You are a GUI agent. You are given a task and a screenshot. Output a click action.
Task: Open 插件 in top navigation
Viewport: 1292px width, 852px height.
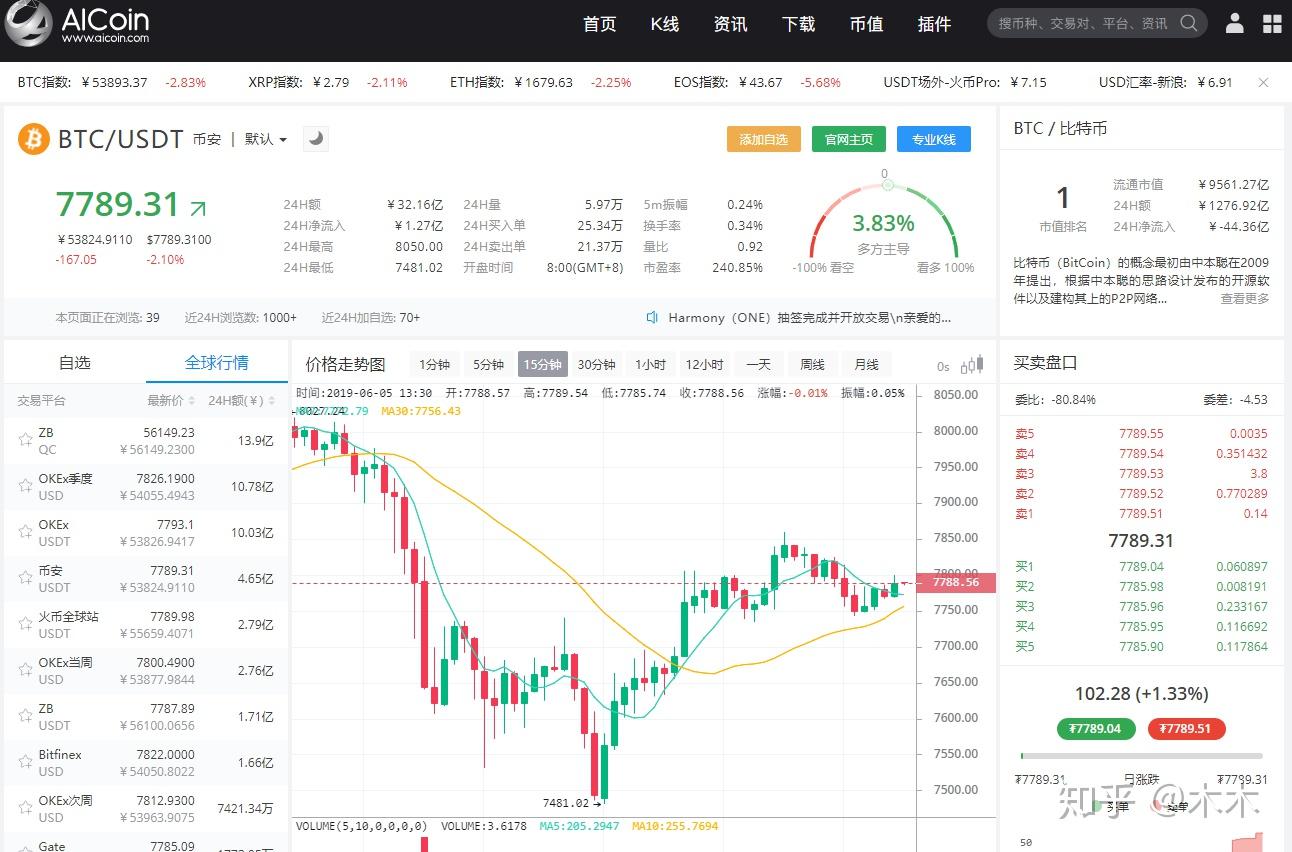click(934, 24)
